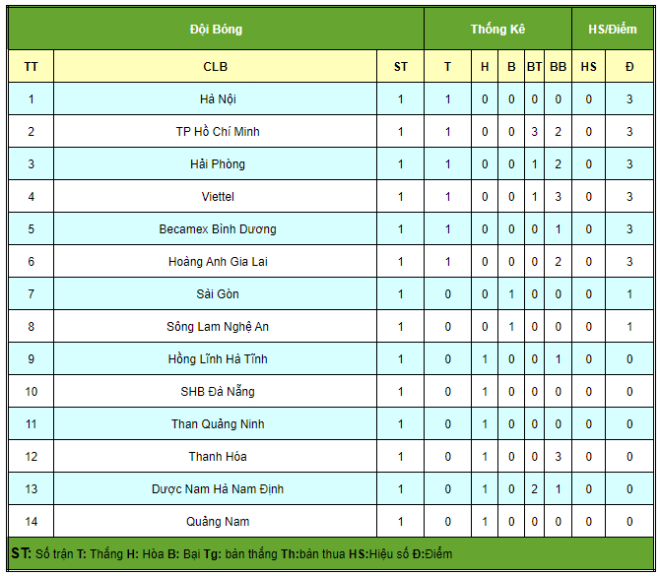Open the TP Hồ Chí Minh club

point(217,131)
